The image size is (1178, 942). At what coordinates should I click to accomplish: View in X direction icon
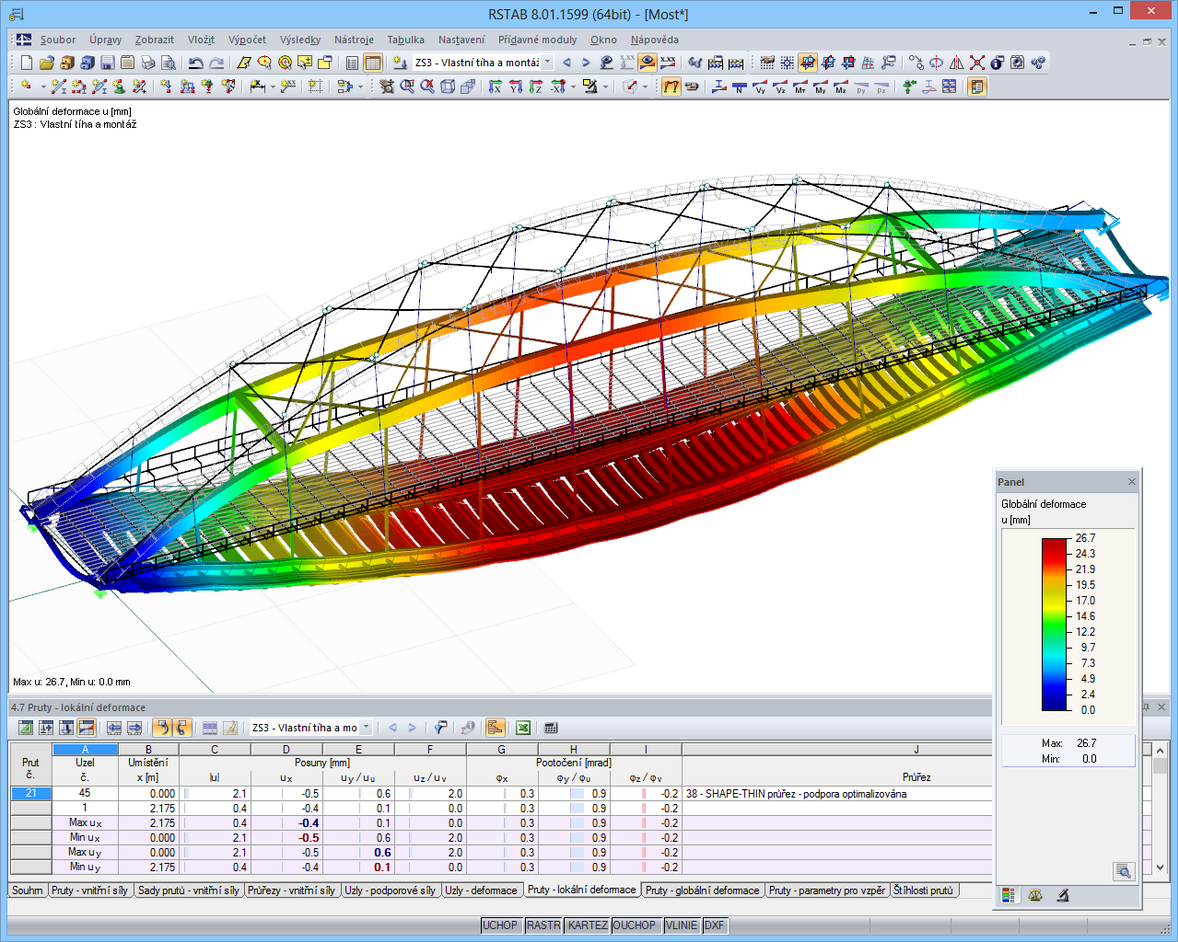click(x=495, y=86)
